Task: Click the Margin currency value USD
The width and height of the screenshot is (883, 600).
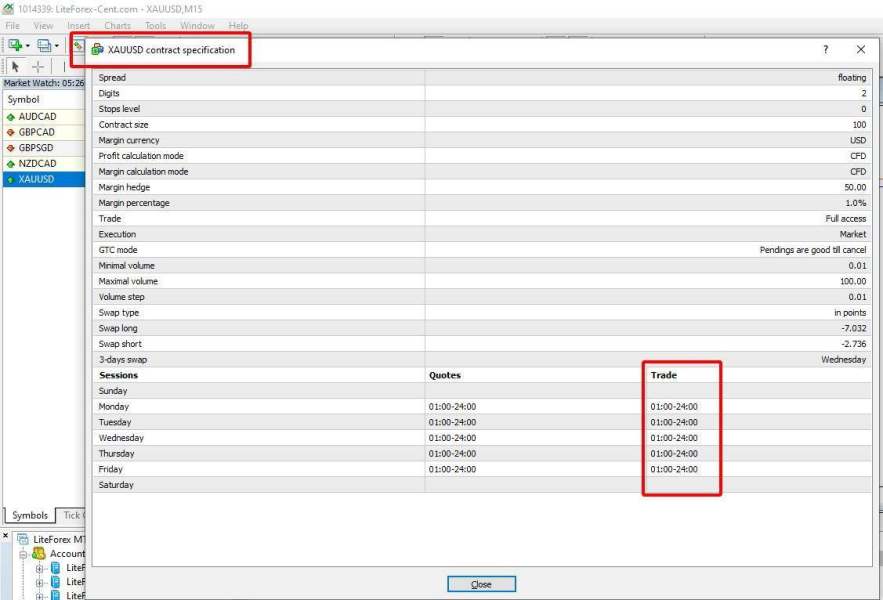Action: pyautogui.click(x=858, y=141)
